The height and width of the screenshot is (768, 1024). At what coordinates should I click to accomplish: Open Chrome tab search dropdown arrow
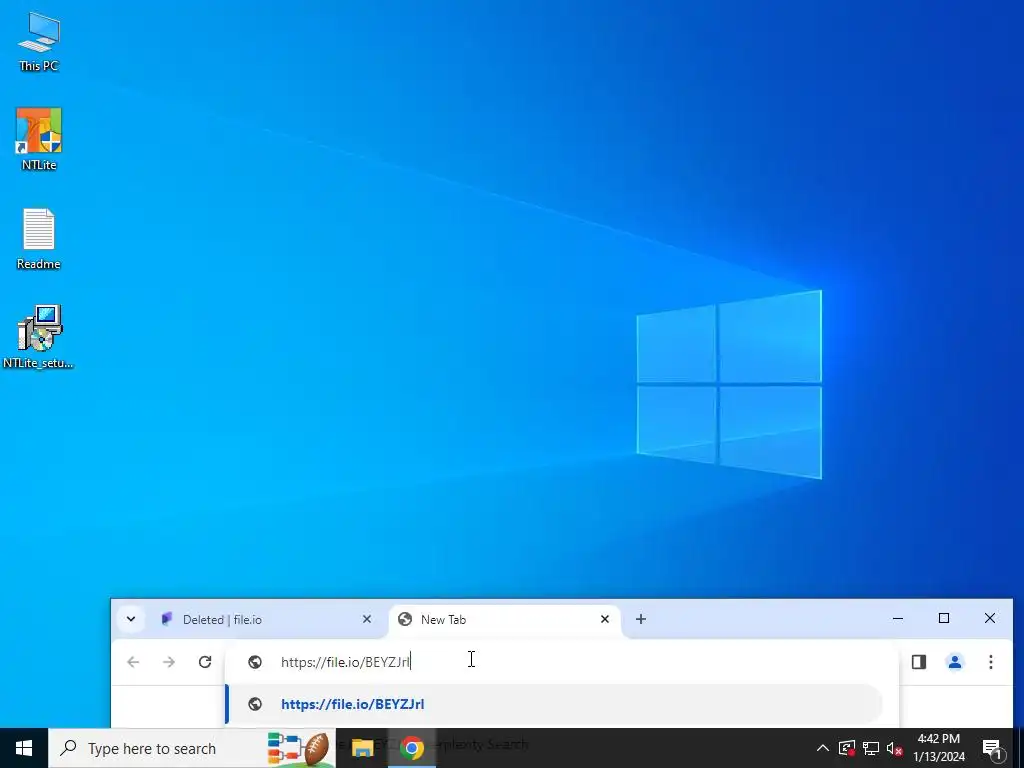click(131, 619)
